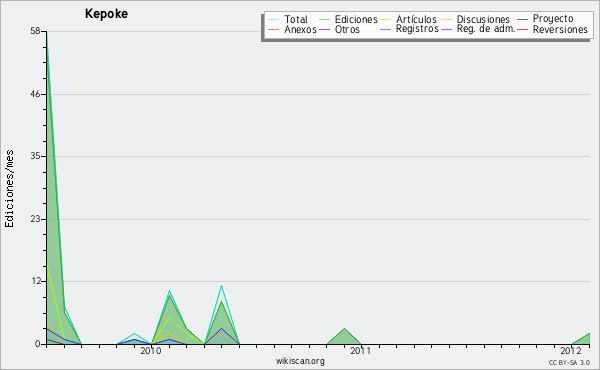The width and height of the screenshot is (600, 370).
Task: Click the 35 y-axis value
Action: tap(35, 156)
